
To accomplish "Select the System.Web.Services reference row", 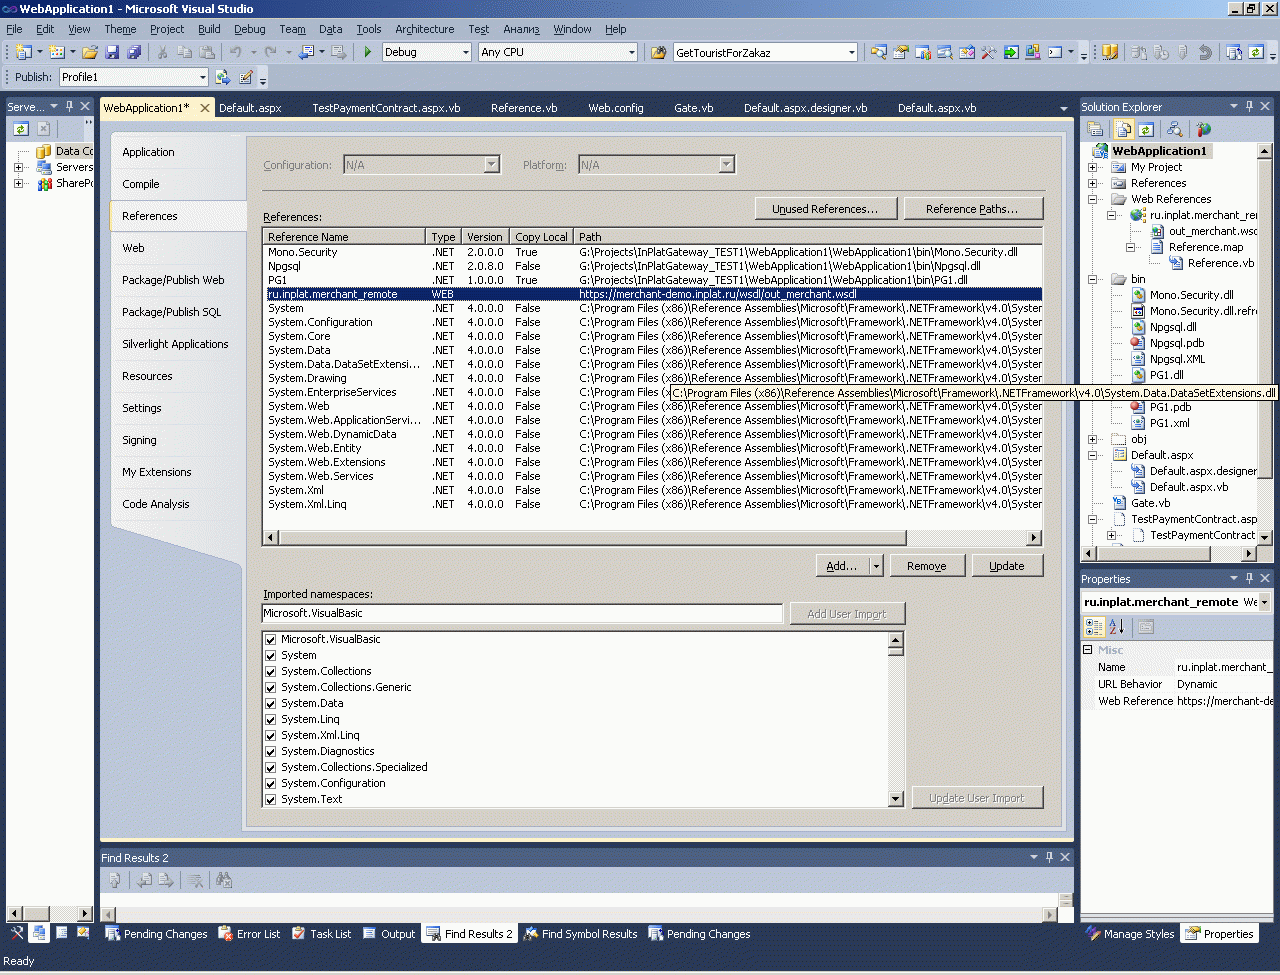I will pyautogui.click(x=652, y=476).
